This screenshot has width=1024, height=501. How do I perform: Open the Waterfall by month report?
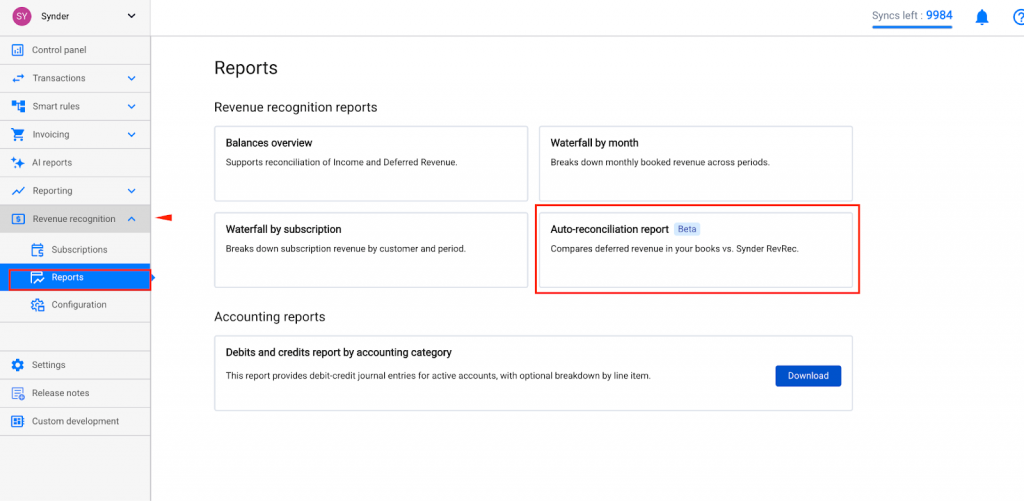695,162
